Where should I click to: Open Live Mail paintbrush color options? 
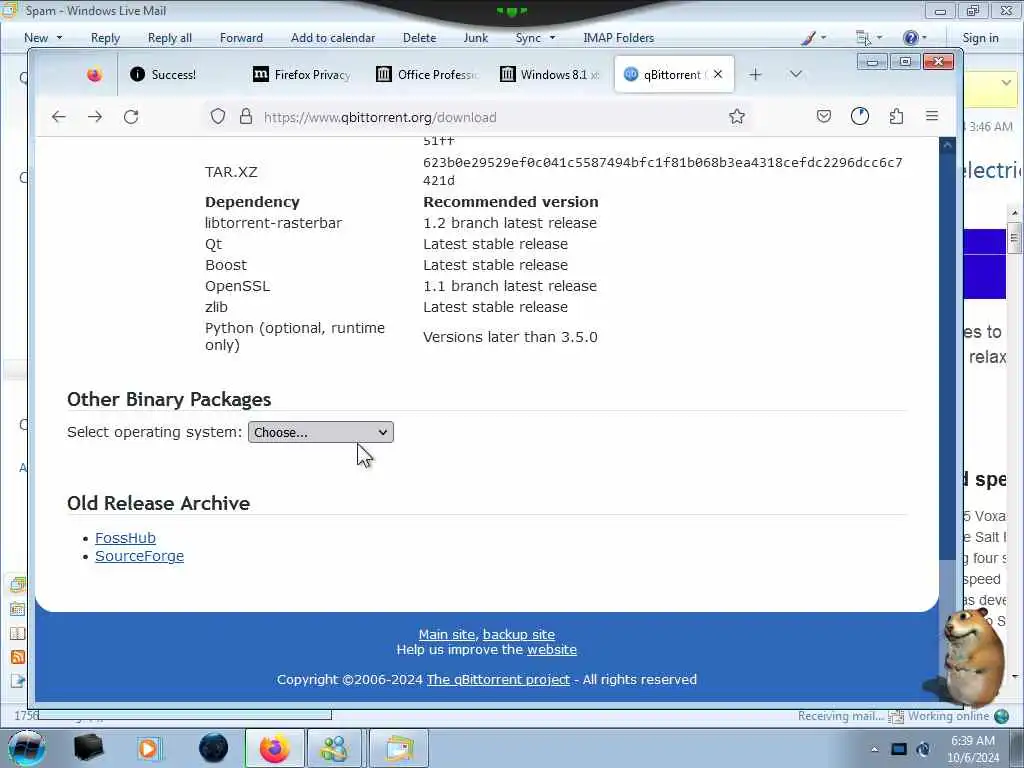[x=808, y=38]
